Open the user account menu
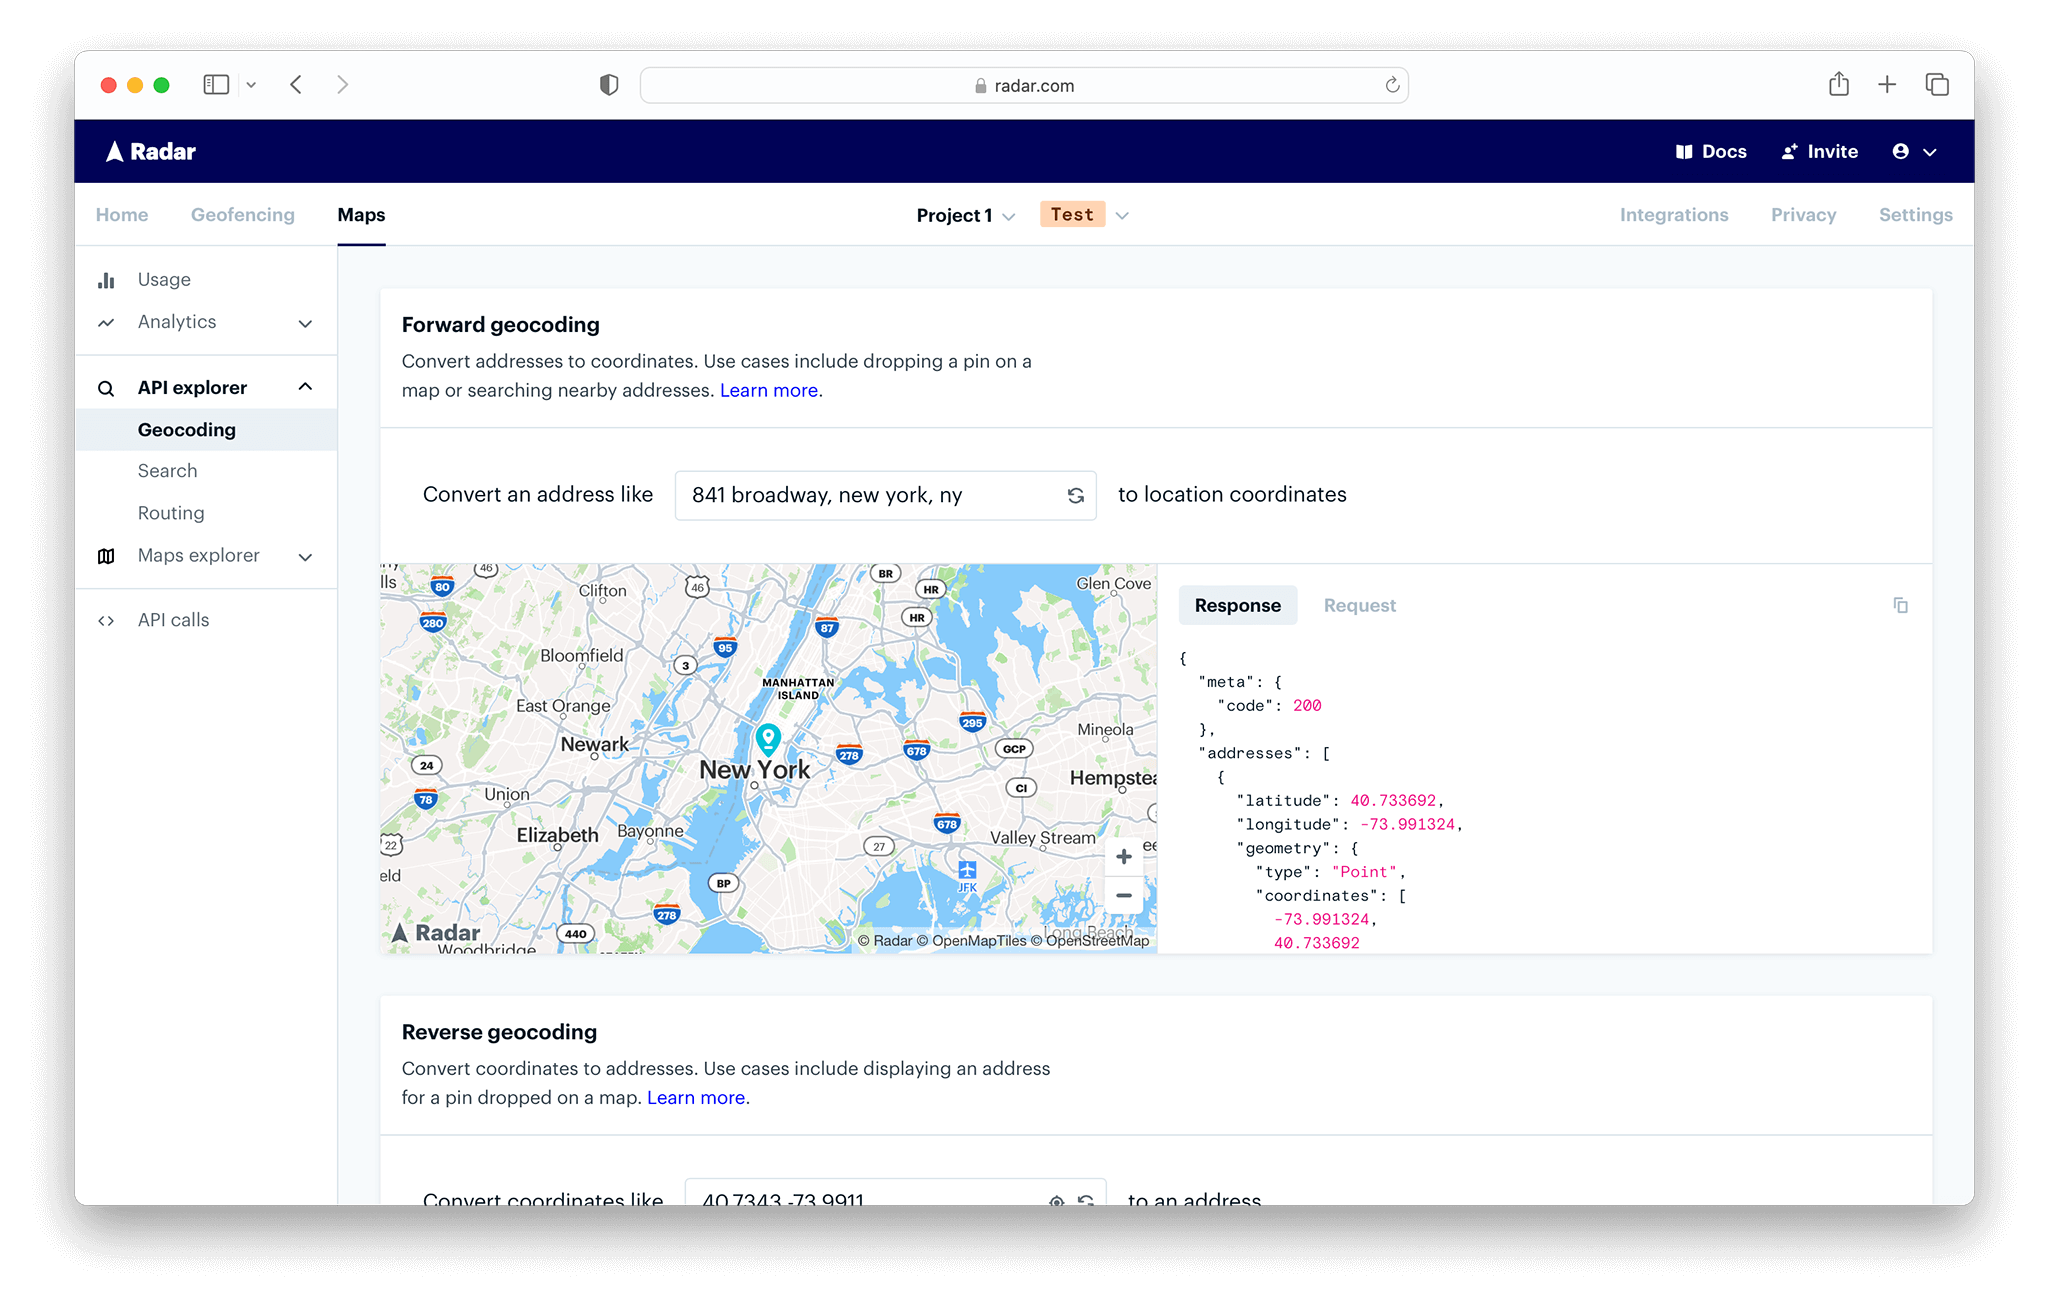This screenshot has width=2048, height=1302. [1914, 151]
